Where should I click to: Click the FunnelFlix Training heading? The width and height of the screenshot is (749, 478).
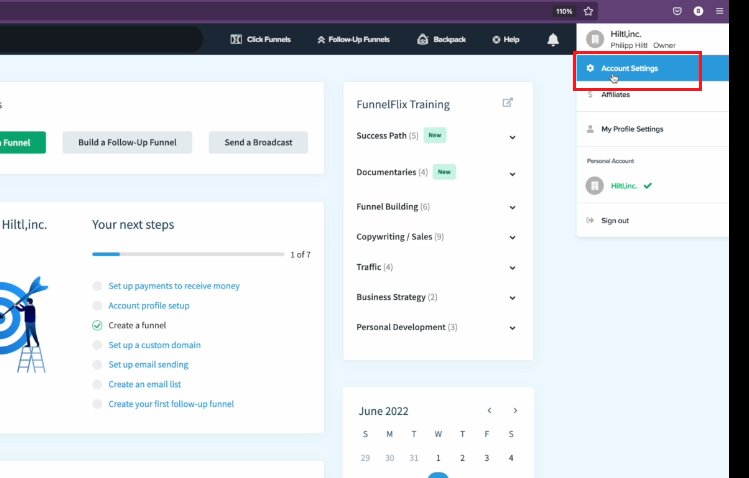[403, 105]
